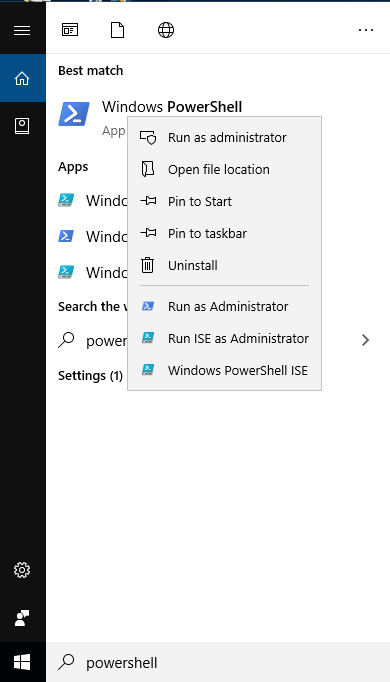
Task: Click ISE icon beside Run ISE as Administrator
Action: [148, 338]
